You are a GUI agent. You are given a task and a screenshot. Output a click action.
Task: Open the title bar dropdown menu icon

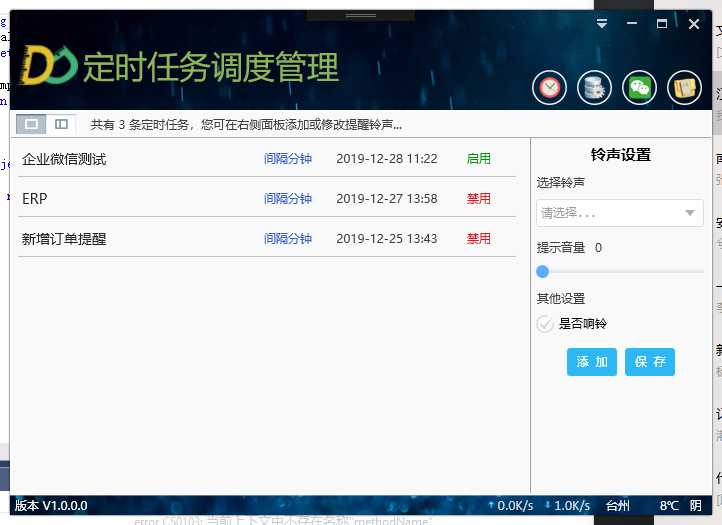[x=601, y=24]
